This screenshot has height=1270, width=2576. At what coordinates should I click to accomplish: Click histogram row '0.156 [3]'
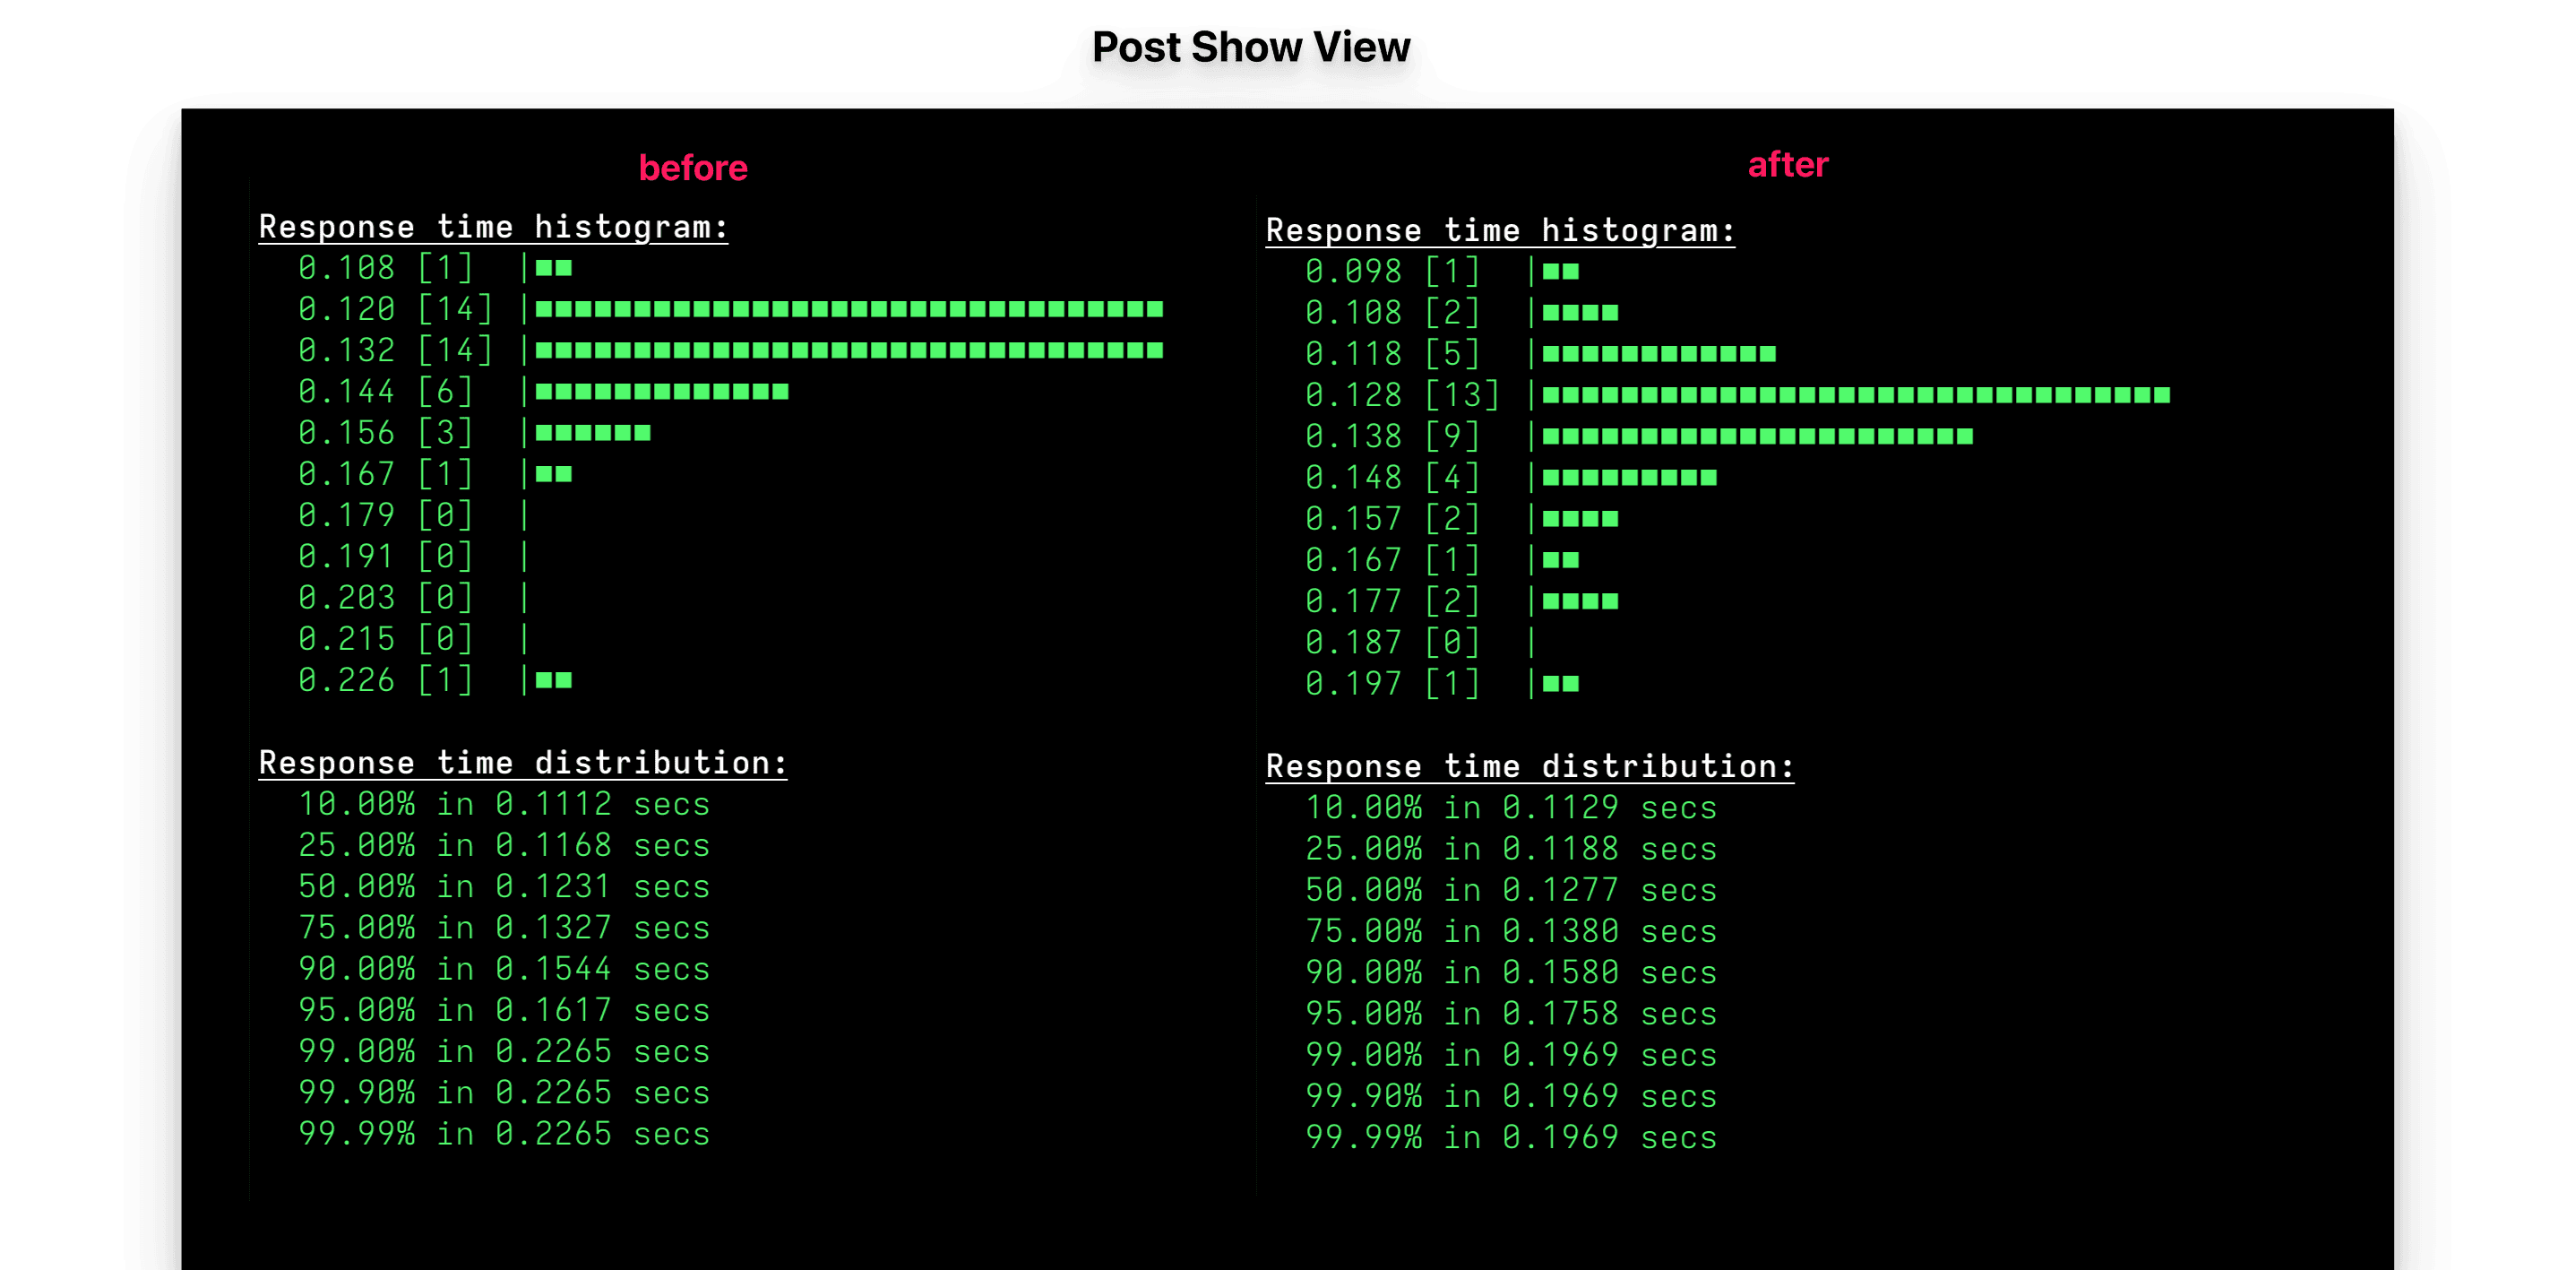(475, 433)
